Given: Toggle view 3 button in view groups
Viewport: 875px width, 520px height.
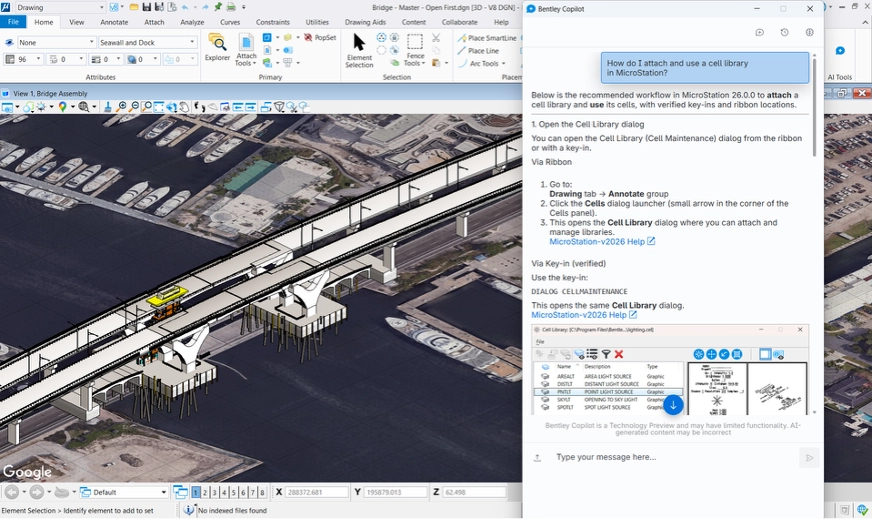Looking at the screenshot, I should [x=214, y=492].
